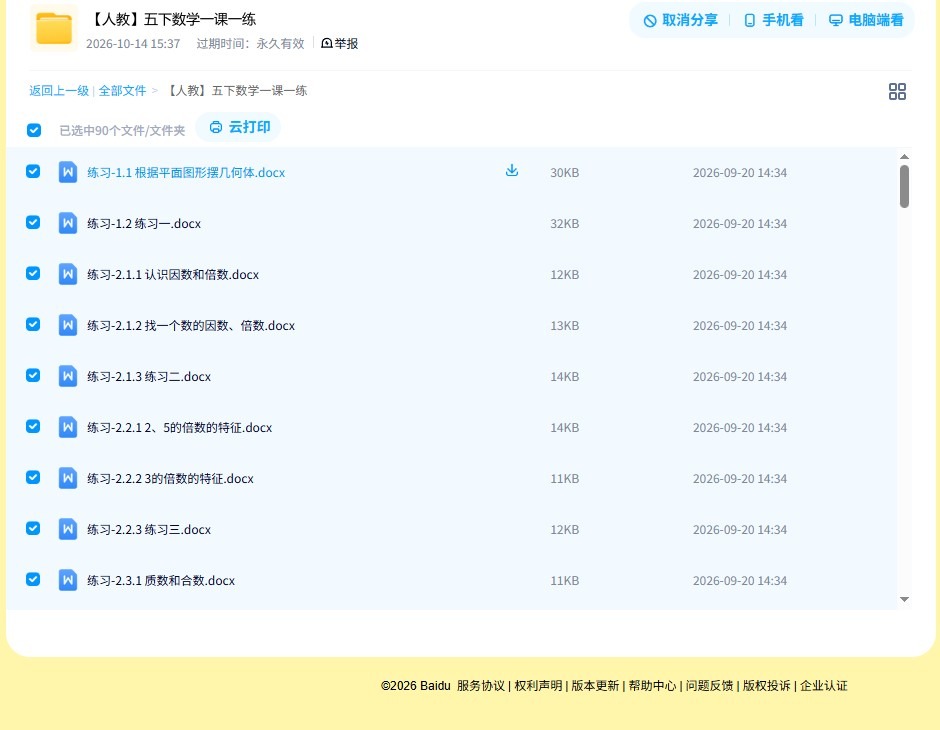
Task: Uncheck 练习-2.1.3 练习二 checkbox
Action: (x=33, y=375)
